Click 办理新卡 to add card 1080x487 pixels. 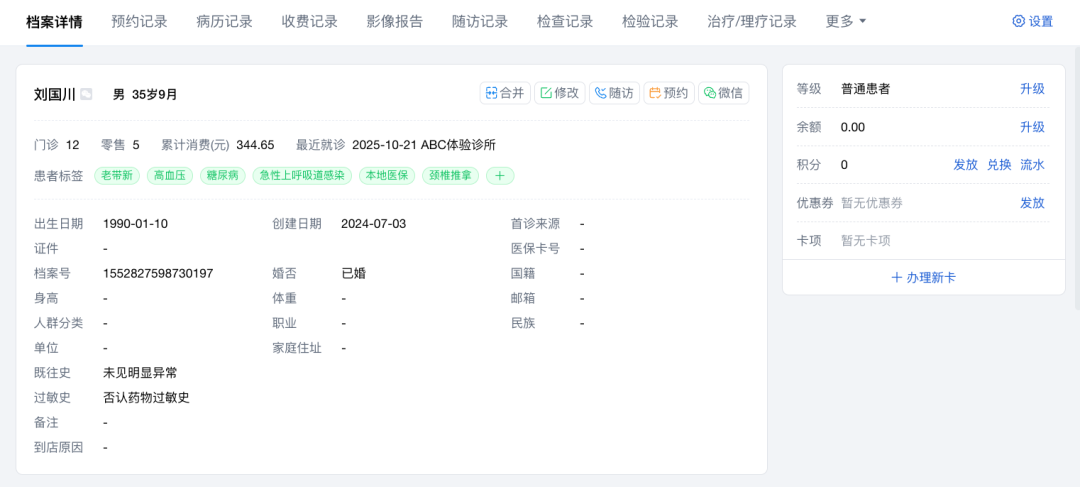[924, 278]
